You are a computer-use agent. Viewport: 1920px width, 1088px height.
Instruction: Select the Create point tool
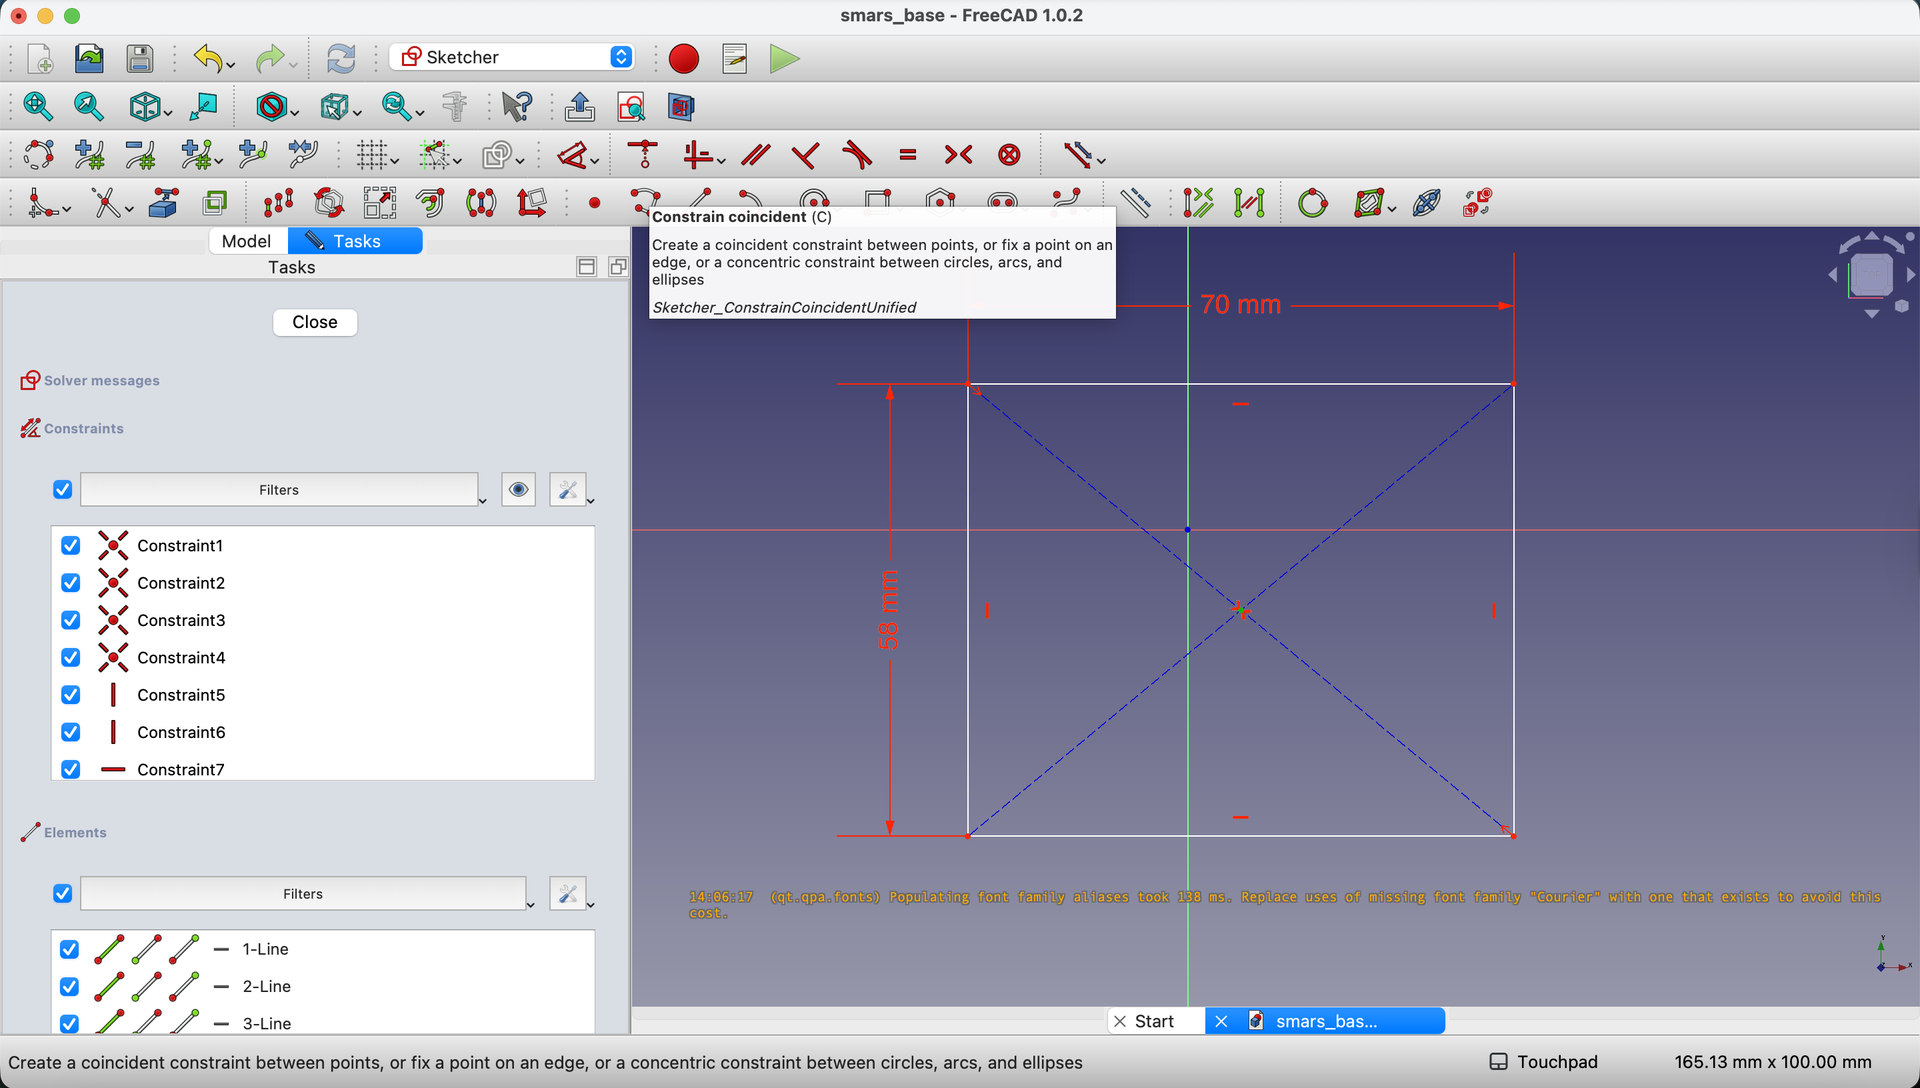[594, 203]
